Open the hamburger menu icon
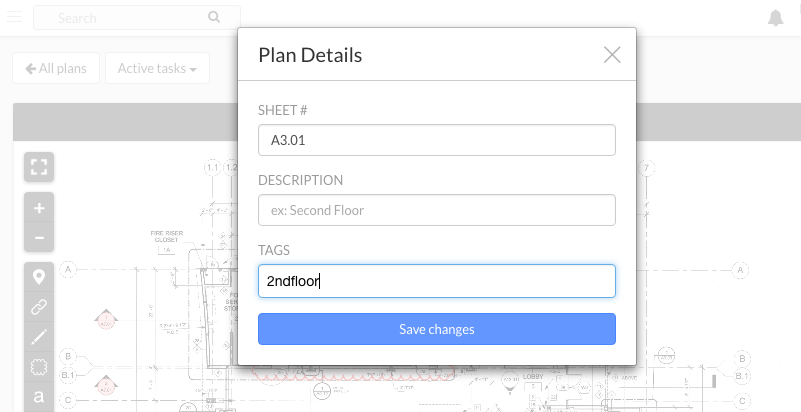Viewport: 801px width, 412px height. (14, 17)
